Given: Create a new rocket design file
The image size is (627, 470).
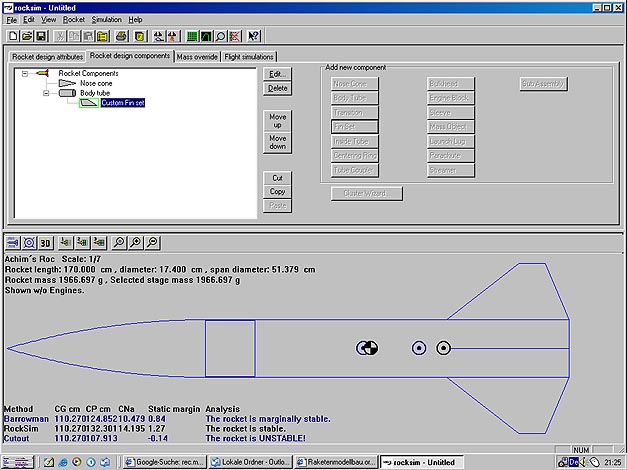Looking at the screenshot, I should coord(13,36).
